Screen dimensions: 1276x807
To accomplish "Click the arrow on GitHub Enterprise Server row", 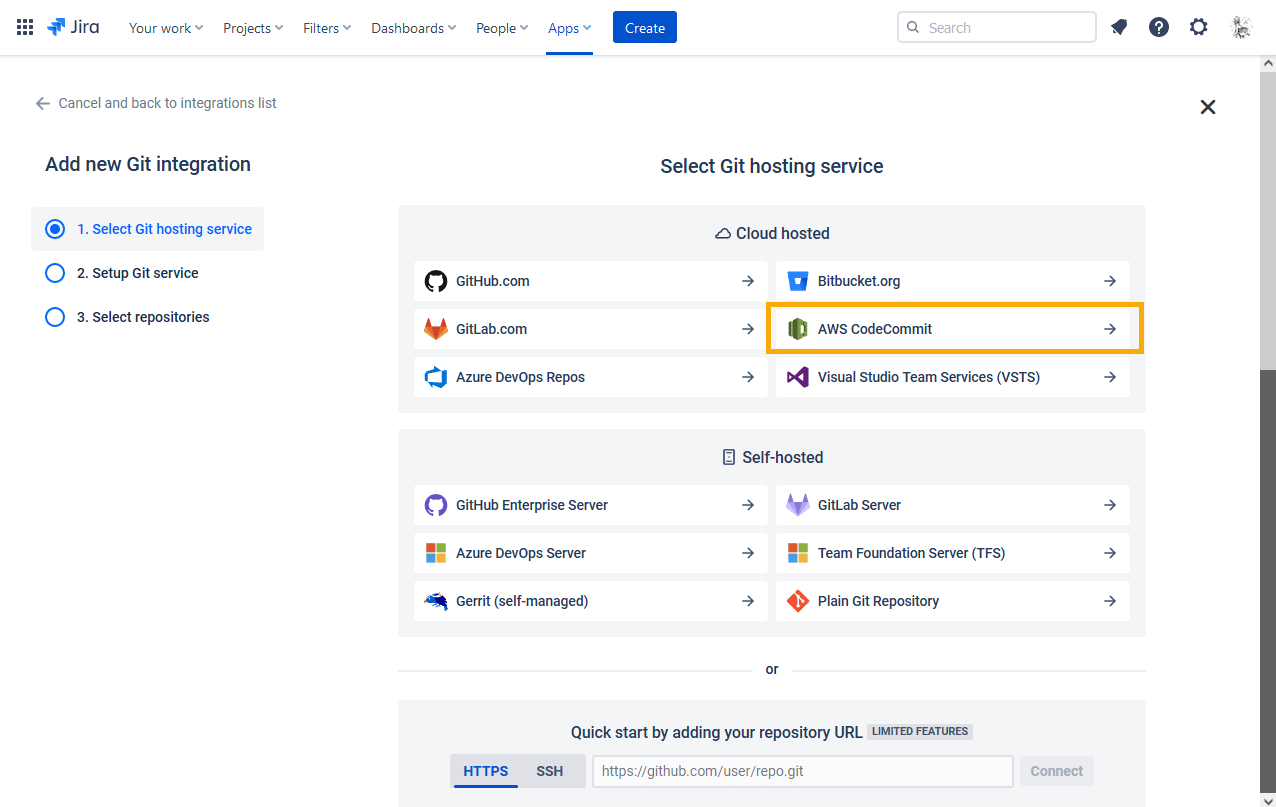I will pos(748,505).
